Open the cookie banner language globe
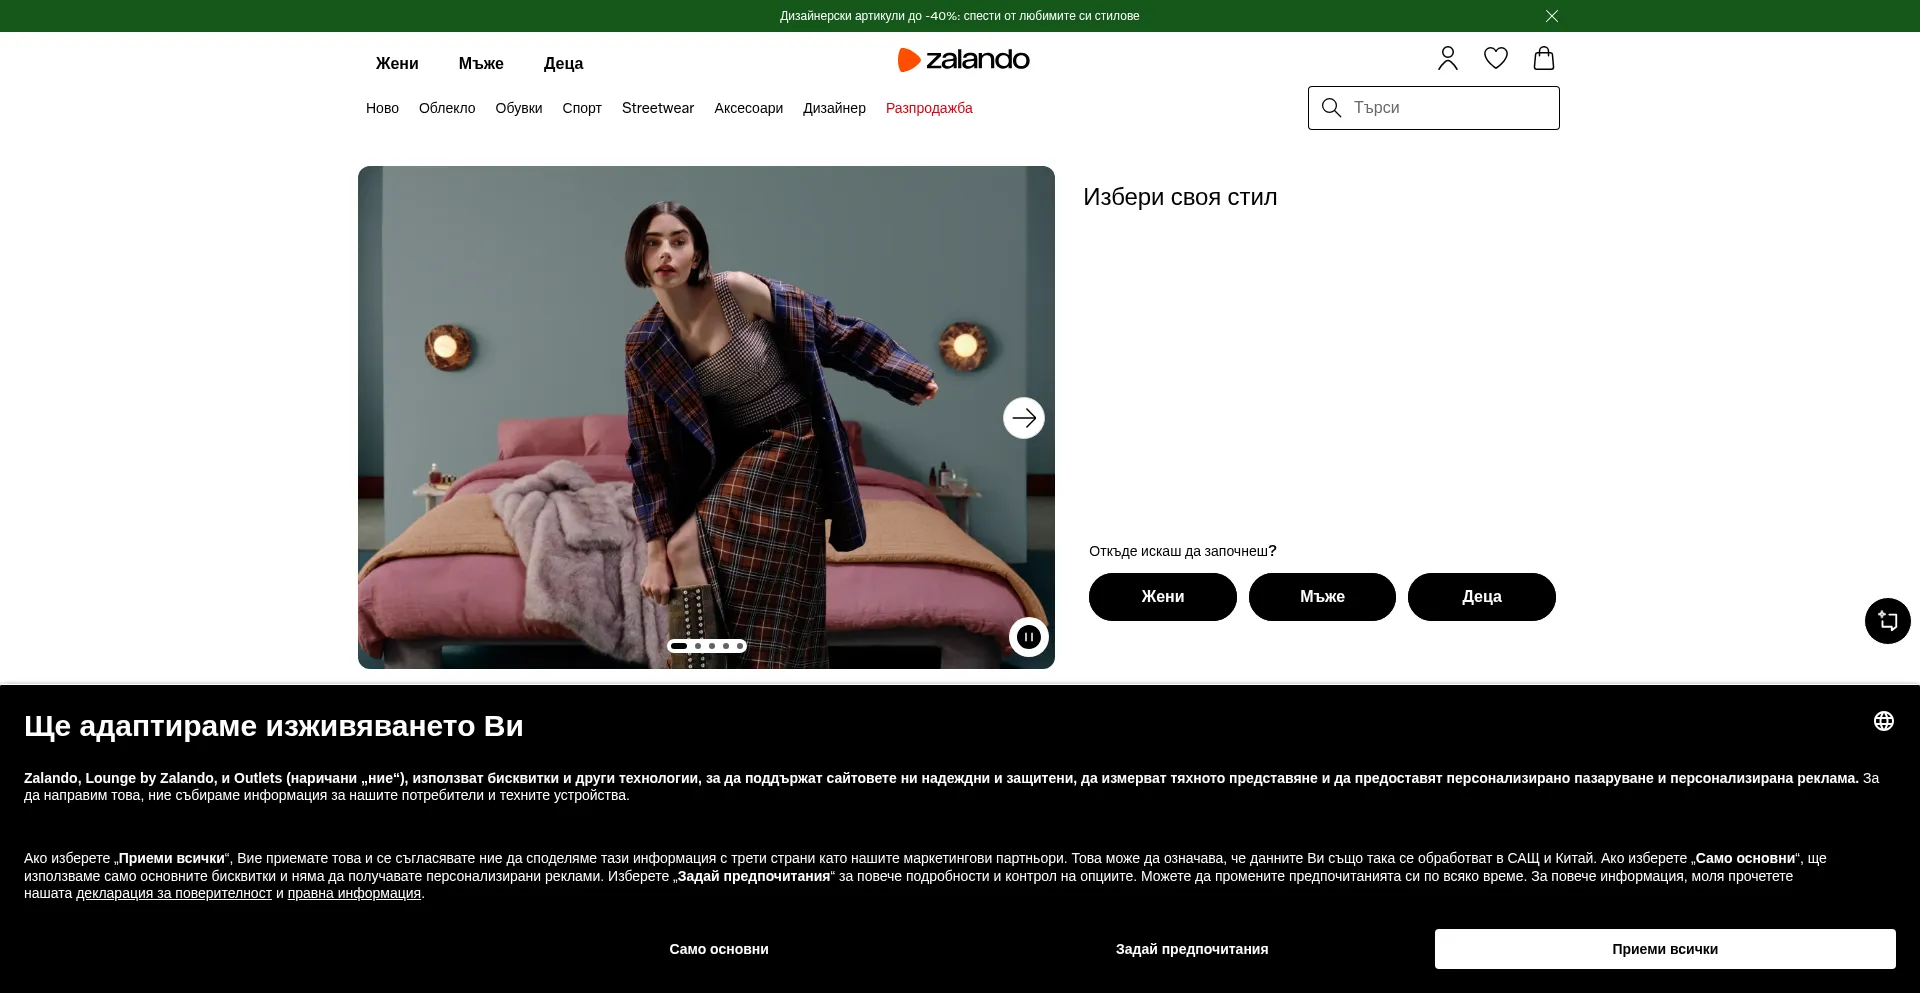Viewport: 1920px width, 993px height. (1884, 721)
